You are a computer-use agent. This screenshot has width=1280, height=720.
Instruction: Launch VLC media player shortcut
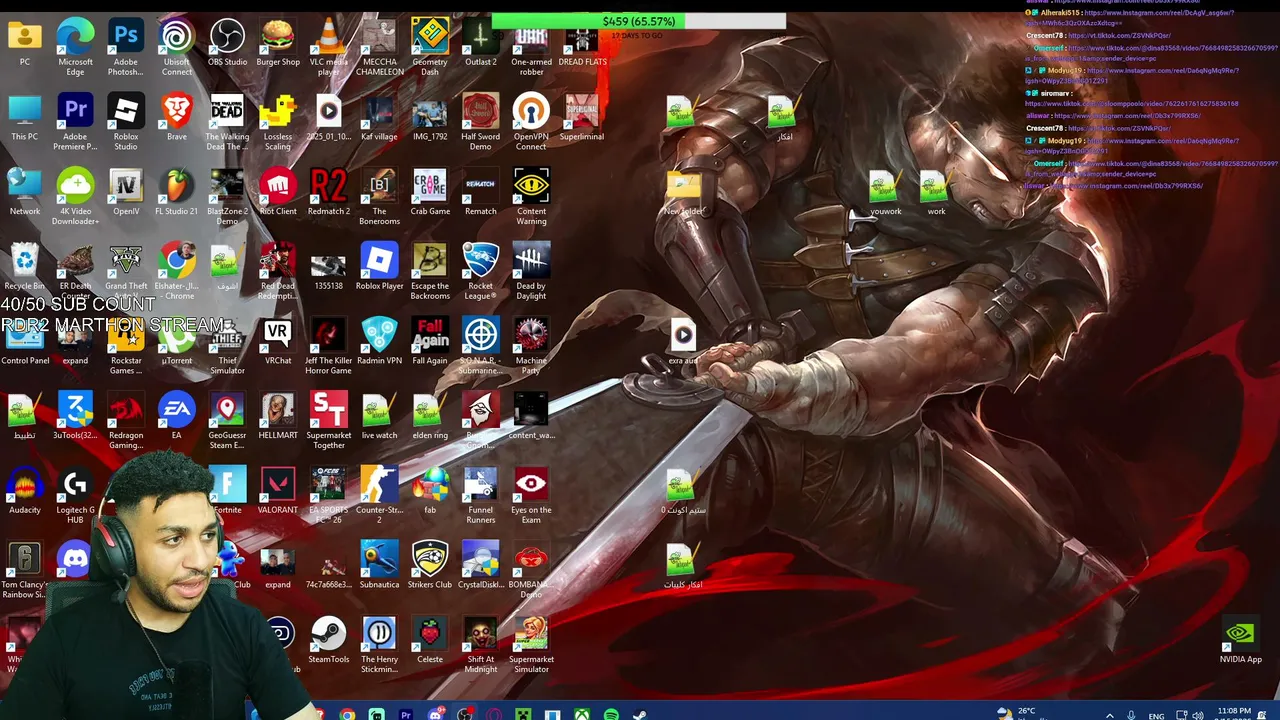click(329, 47)
